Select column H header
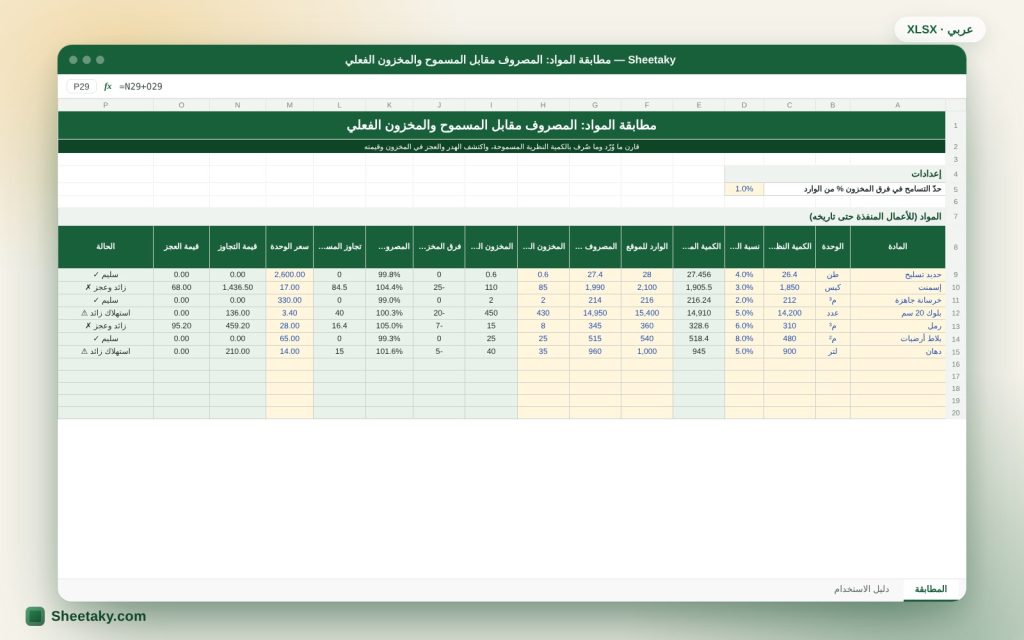This screenshot has width=1024, height=640. point(543,105)
